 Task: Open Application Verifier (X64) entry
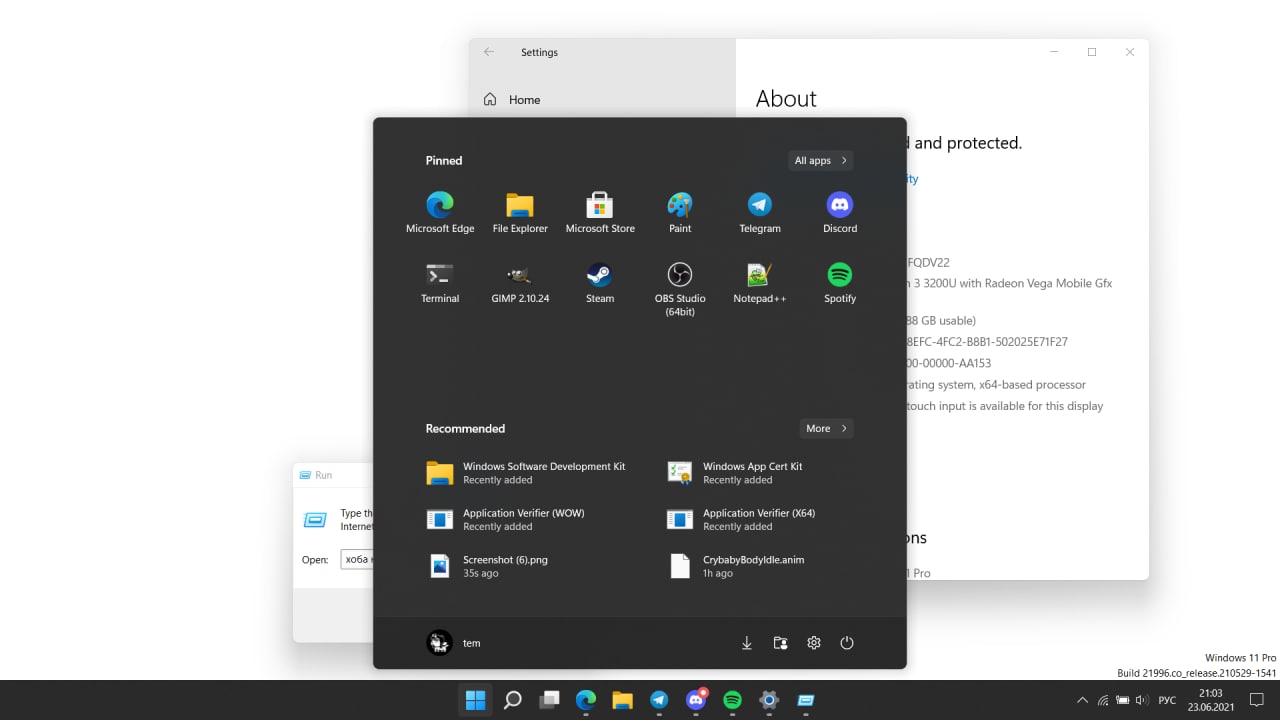[740, 519]
